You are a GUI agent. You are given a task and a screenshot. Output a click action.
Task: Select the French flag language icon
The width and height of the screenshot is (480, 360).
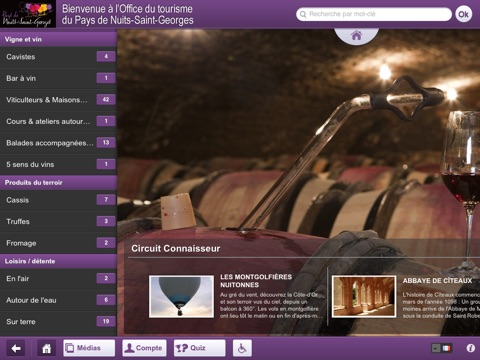click(x=446, y=348)
